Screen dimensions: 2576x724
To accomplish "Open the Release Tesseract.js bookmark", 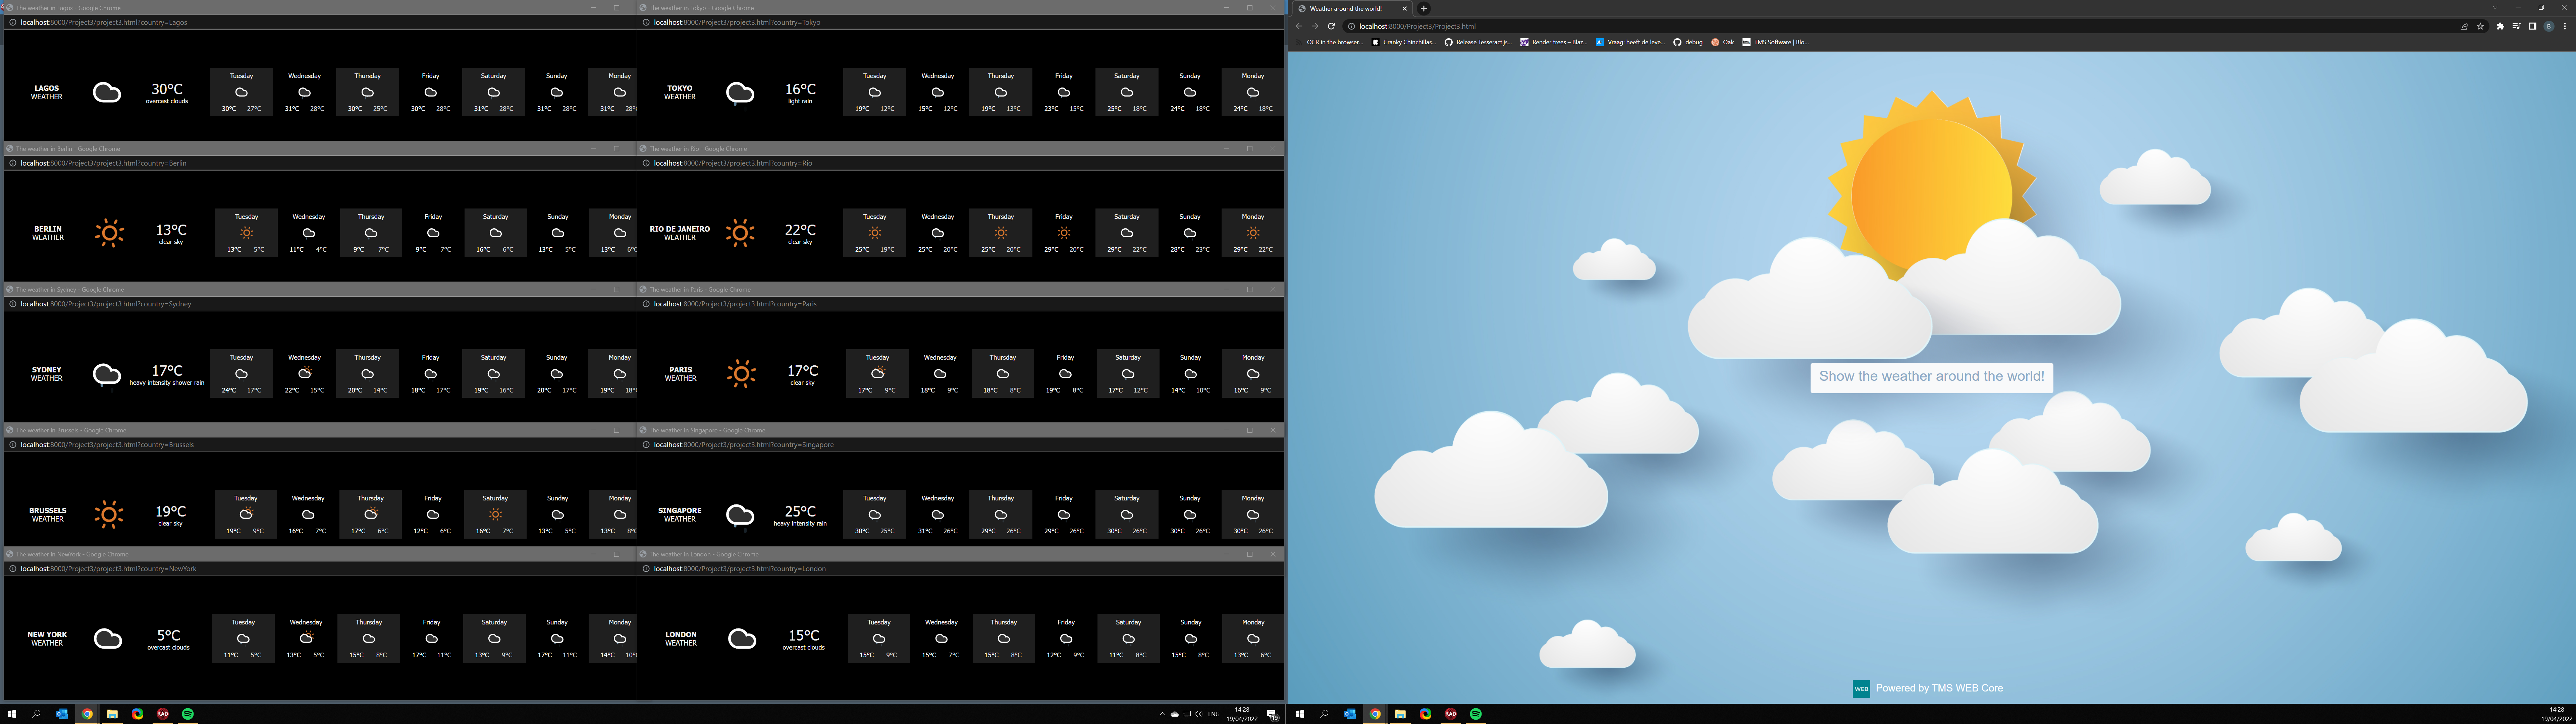I will coord(1478,42).
